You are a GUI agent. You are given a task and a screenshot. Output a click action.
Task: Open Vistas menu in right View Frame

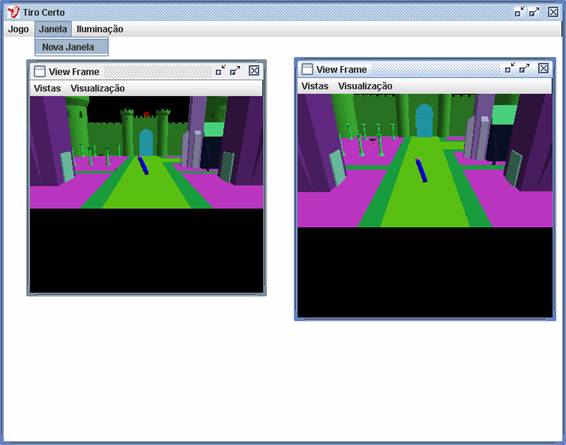coord(315,86)
